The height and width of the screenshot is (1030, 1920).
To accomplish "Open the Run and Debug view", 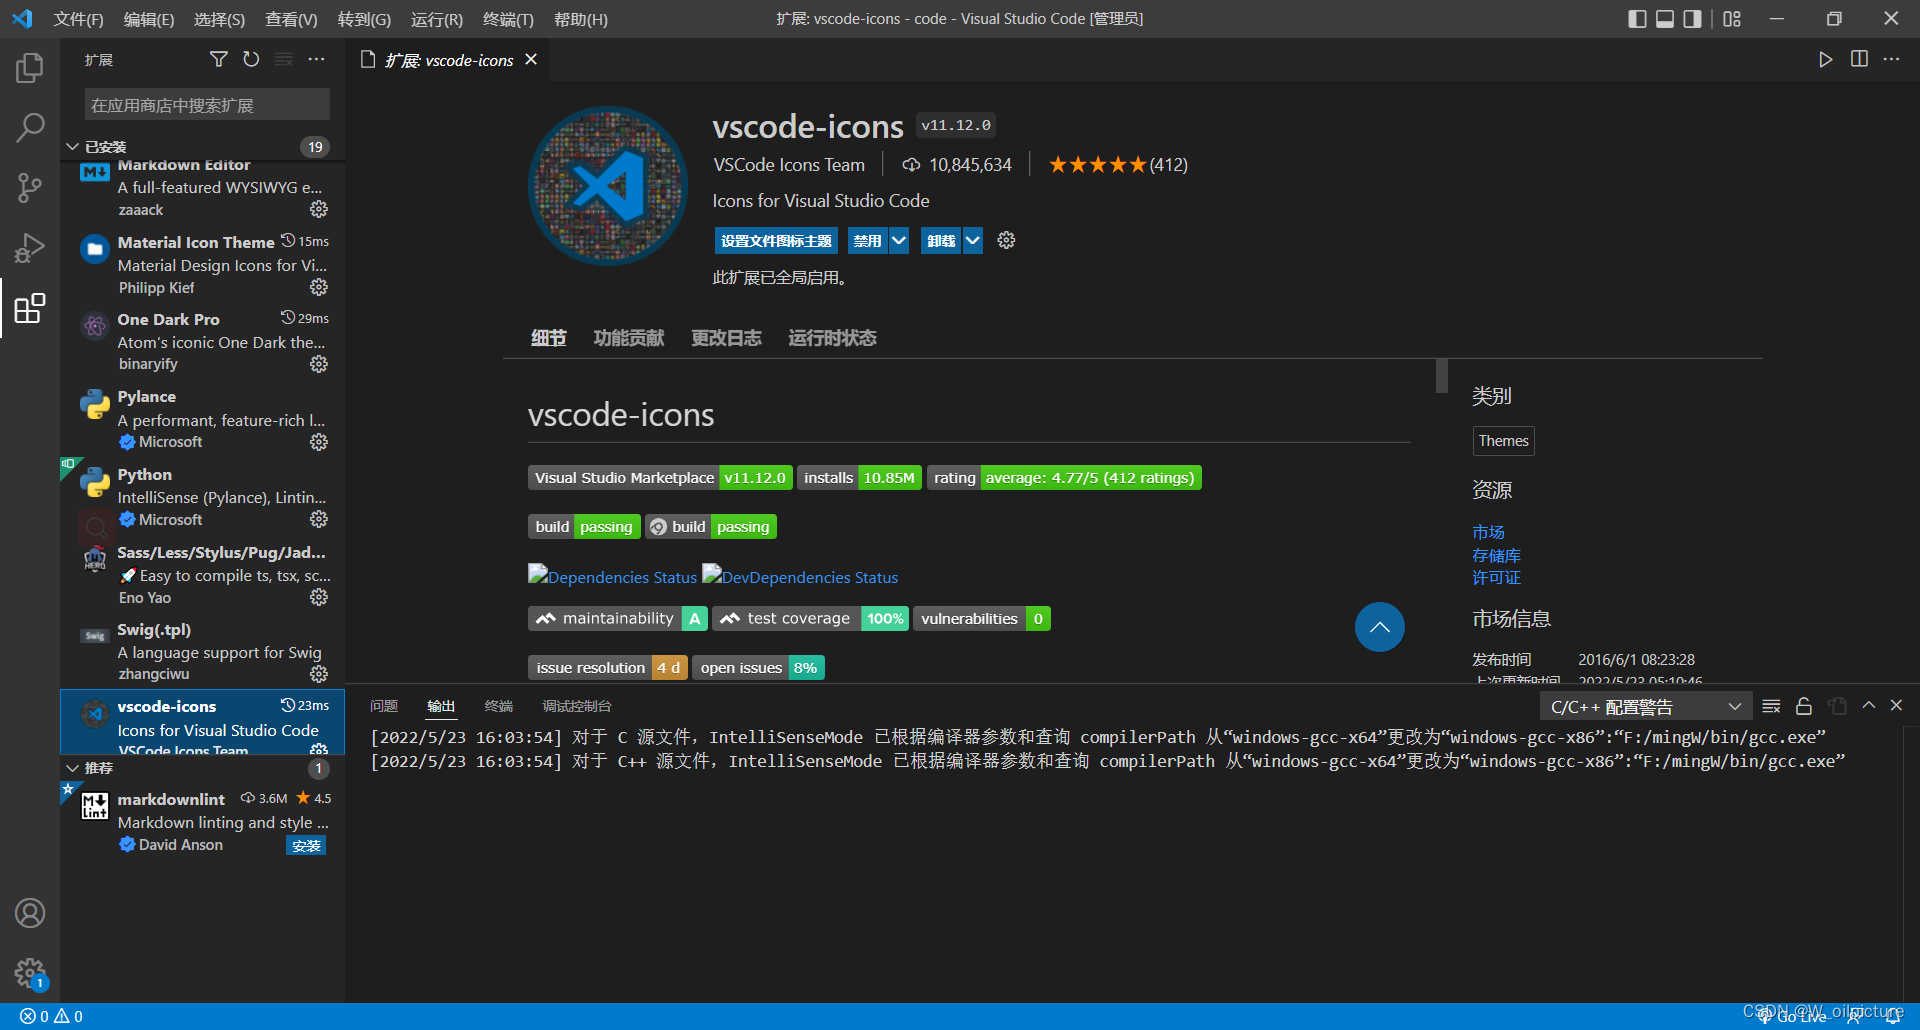I will tap(30, 247).
